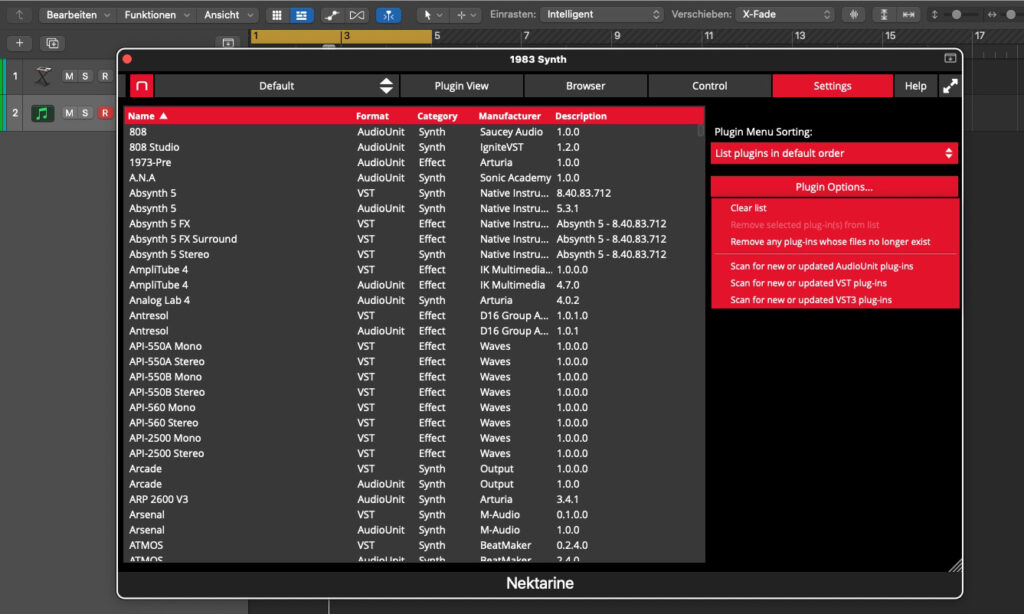
Task: Click the add track plus icon
Action: pyautogui.click(x=20, y=43)
